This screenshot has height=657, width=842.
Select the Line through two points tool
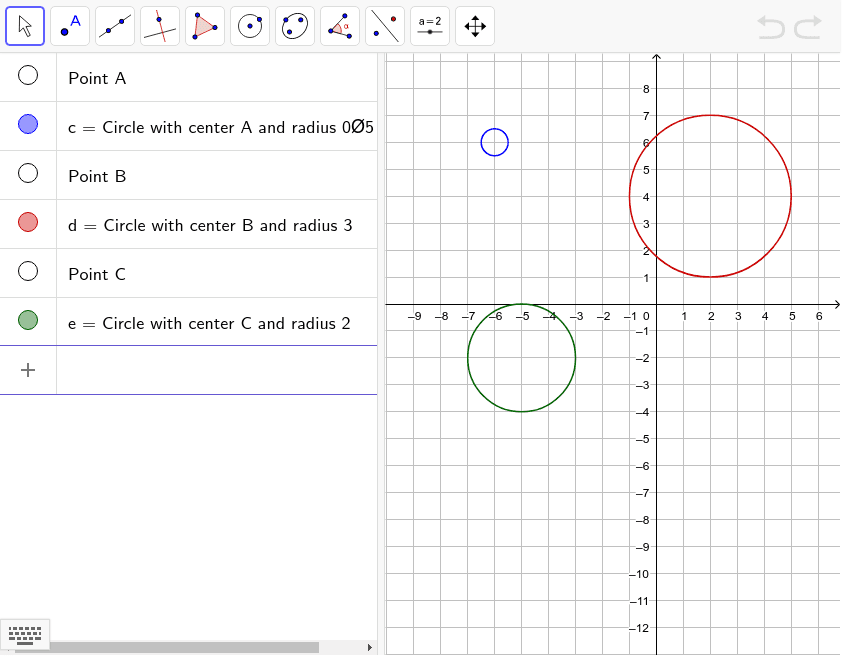[x=115, y=26]
